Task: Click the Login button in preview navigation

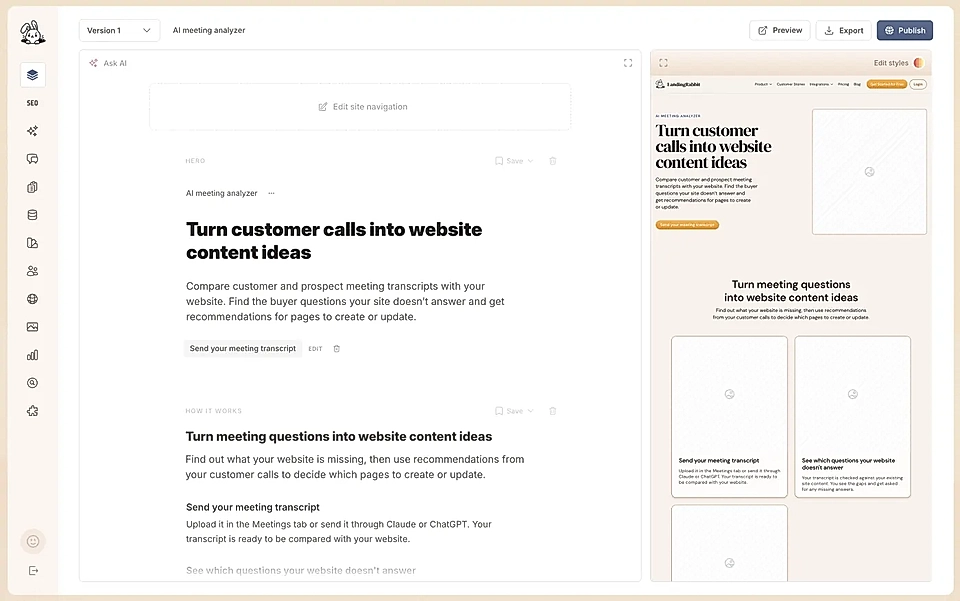Action: pyautogui.click(x=918, y=84)
